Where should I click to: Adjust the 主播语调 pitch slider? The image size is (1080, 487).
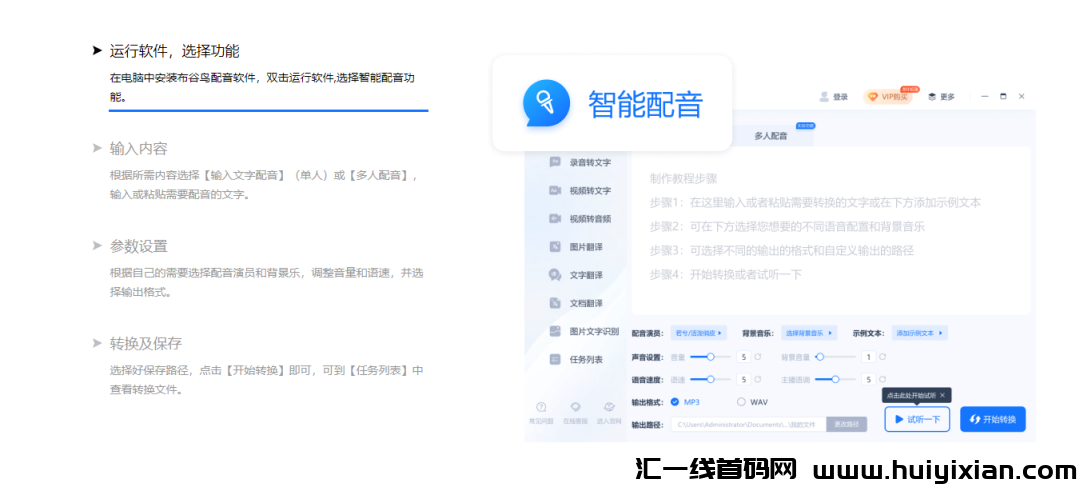835,379
